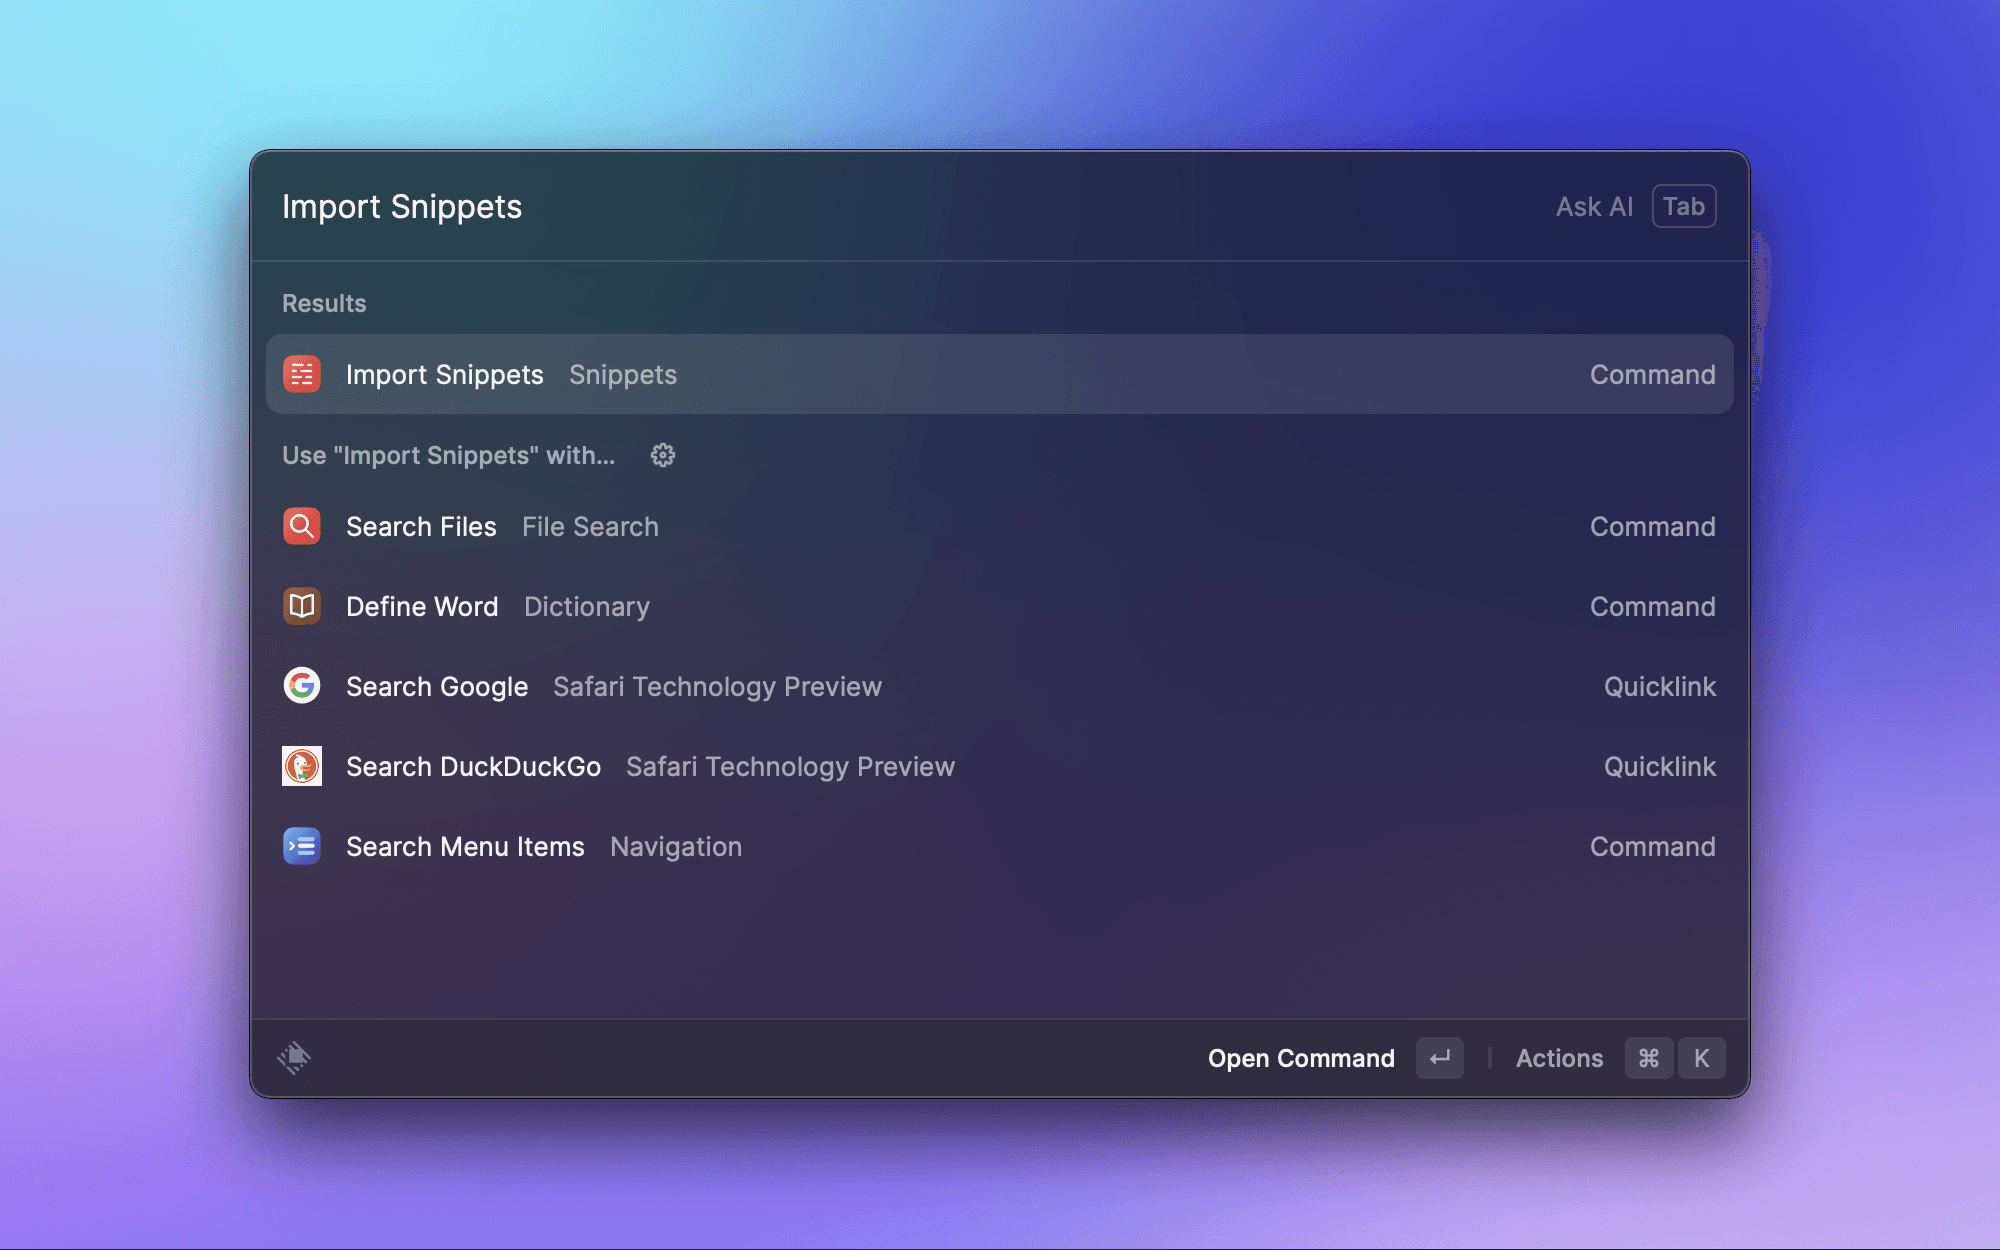
Task: Click the icon in the bottom-left corner
Action: (x=294, y=1058)
